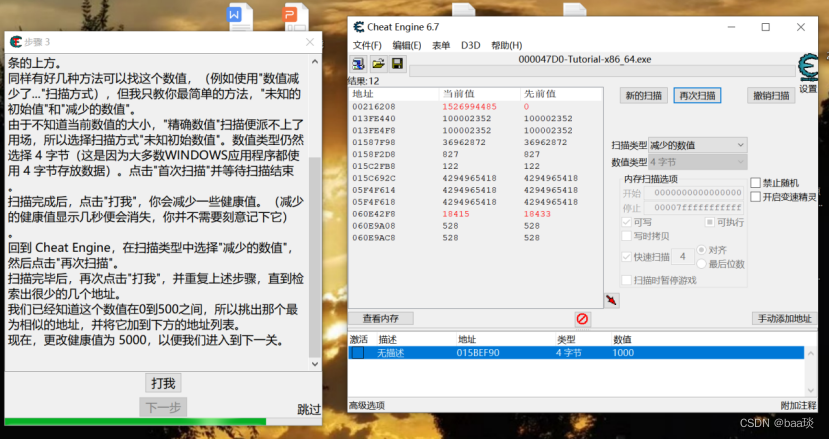Open the 帮助(H) menu

(507, 46)
